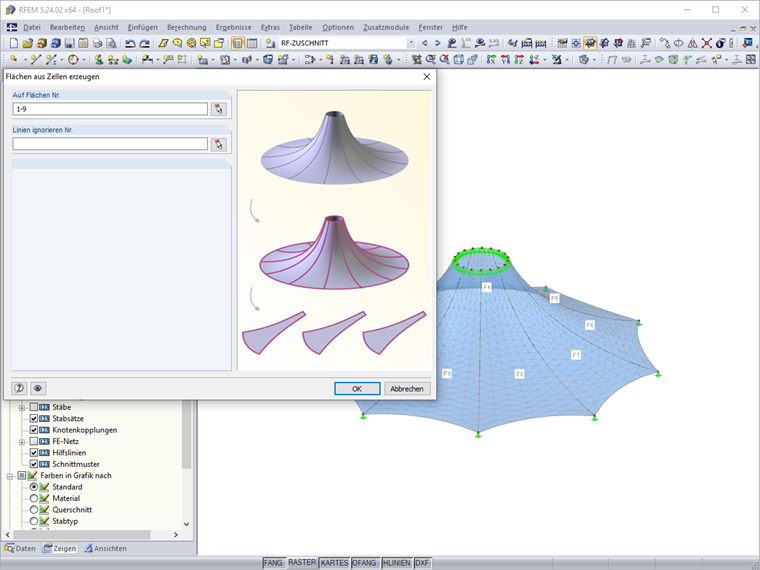Click the view in X direction icon
Viewport: 760px width, 570px height.
pos(491,60)
